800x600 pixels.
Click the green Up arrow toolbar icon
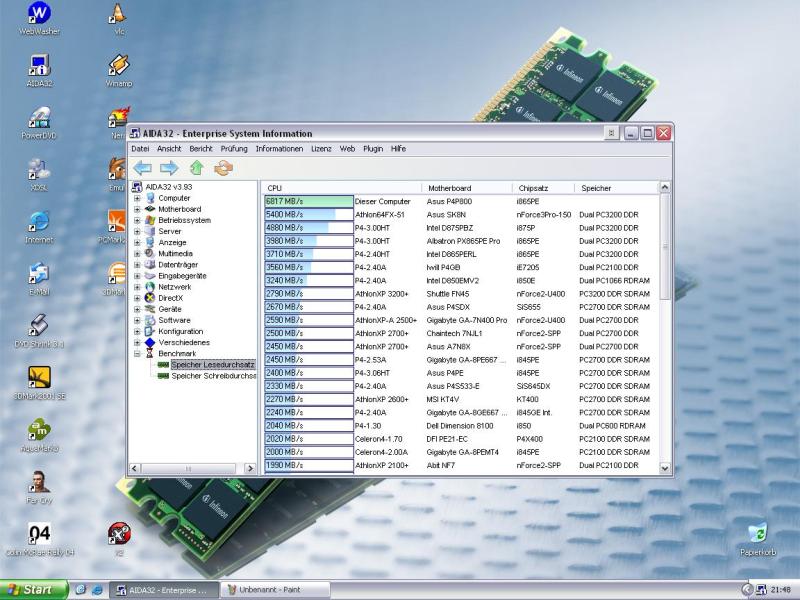[x=196, y=168]
